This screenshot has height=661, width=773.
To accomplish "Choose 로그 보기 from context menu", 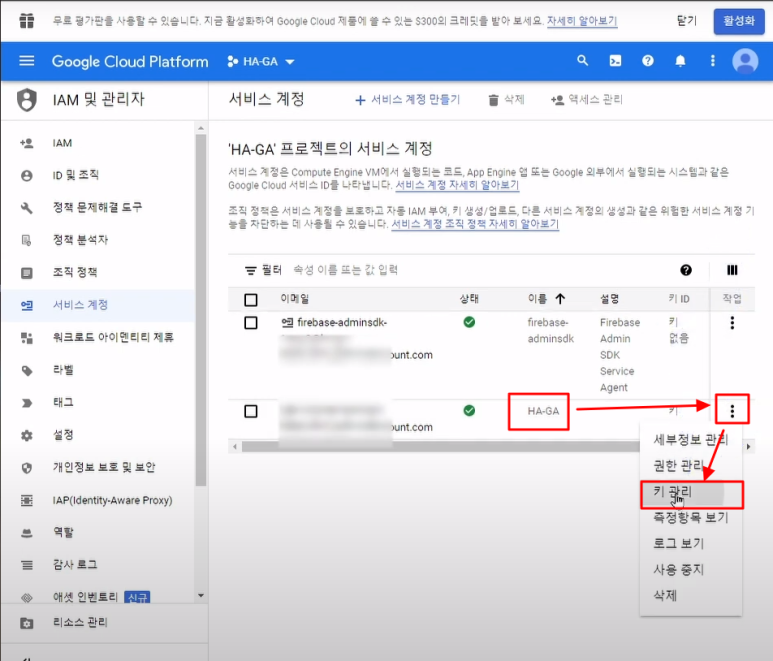I will [691, 543].
